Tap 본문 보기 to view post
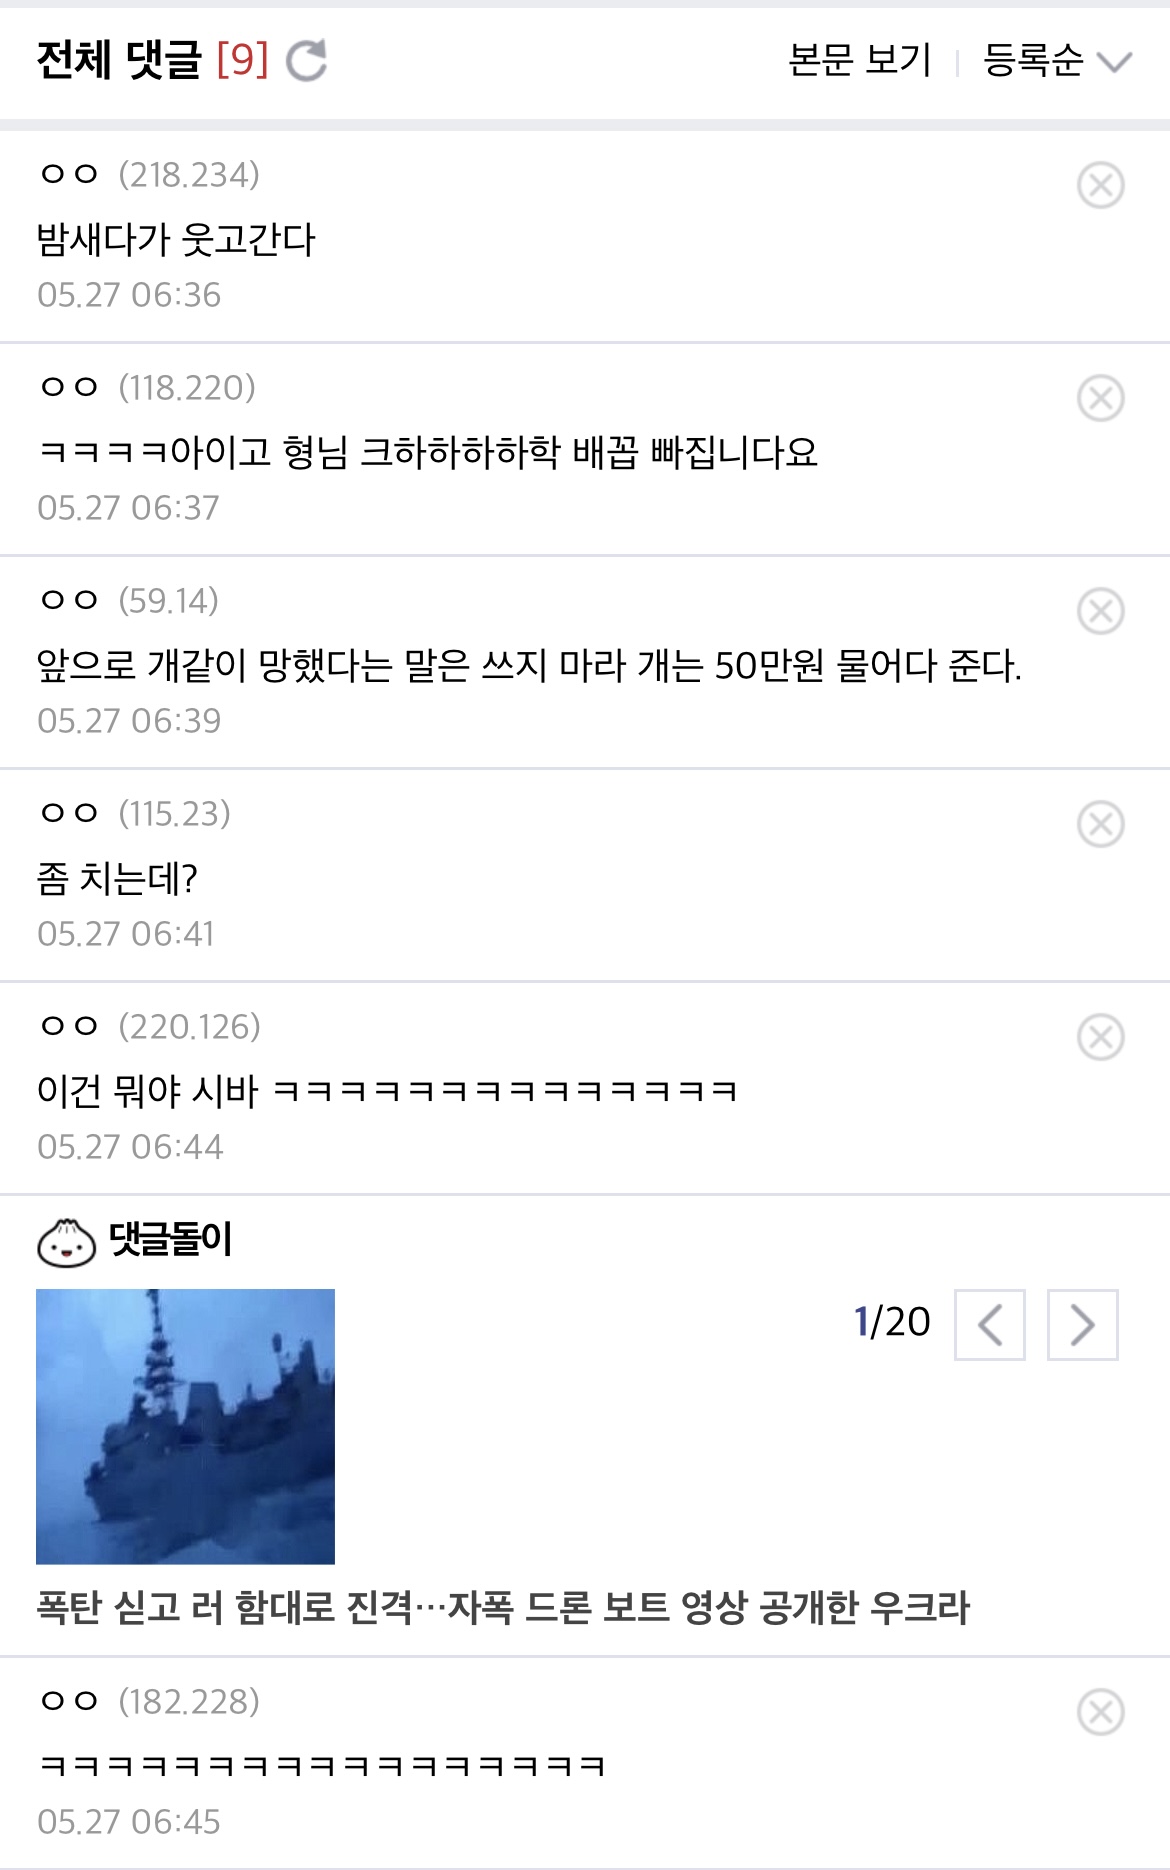 coord(859,60)
